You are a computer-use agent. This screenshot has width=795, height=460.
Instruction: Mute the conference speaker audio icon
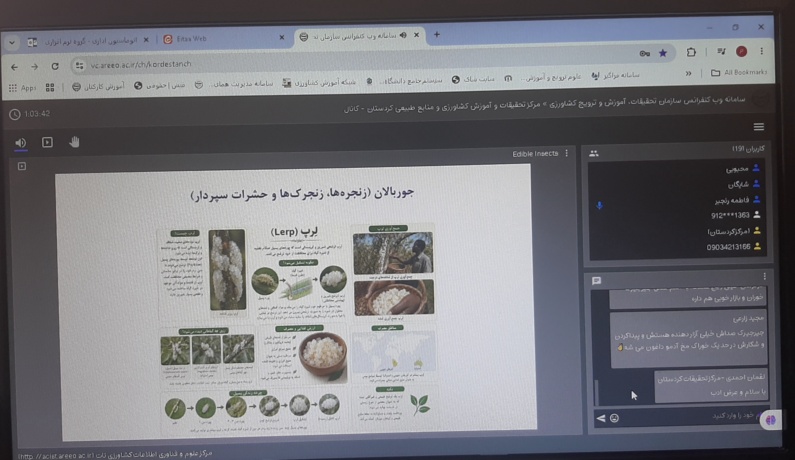pyautogui.click(x=20, y=143)
